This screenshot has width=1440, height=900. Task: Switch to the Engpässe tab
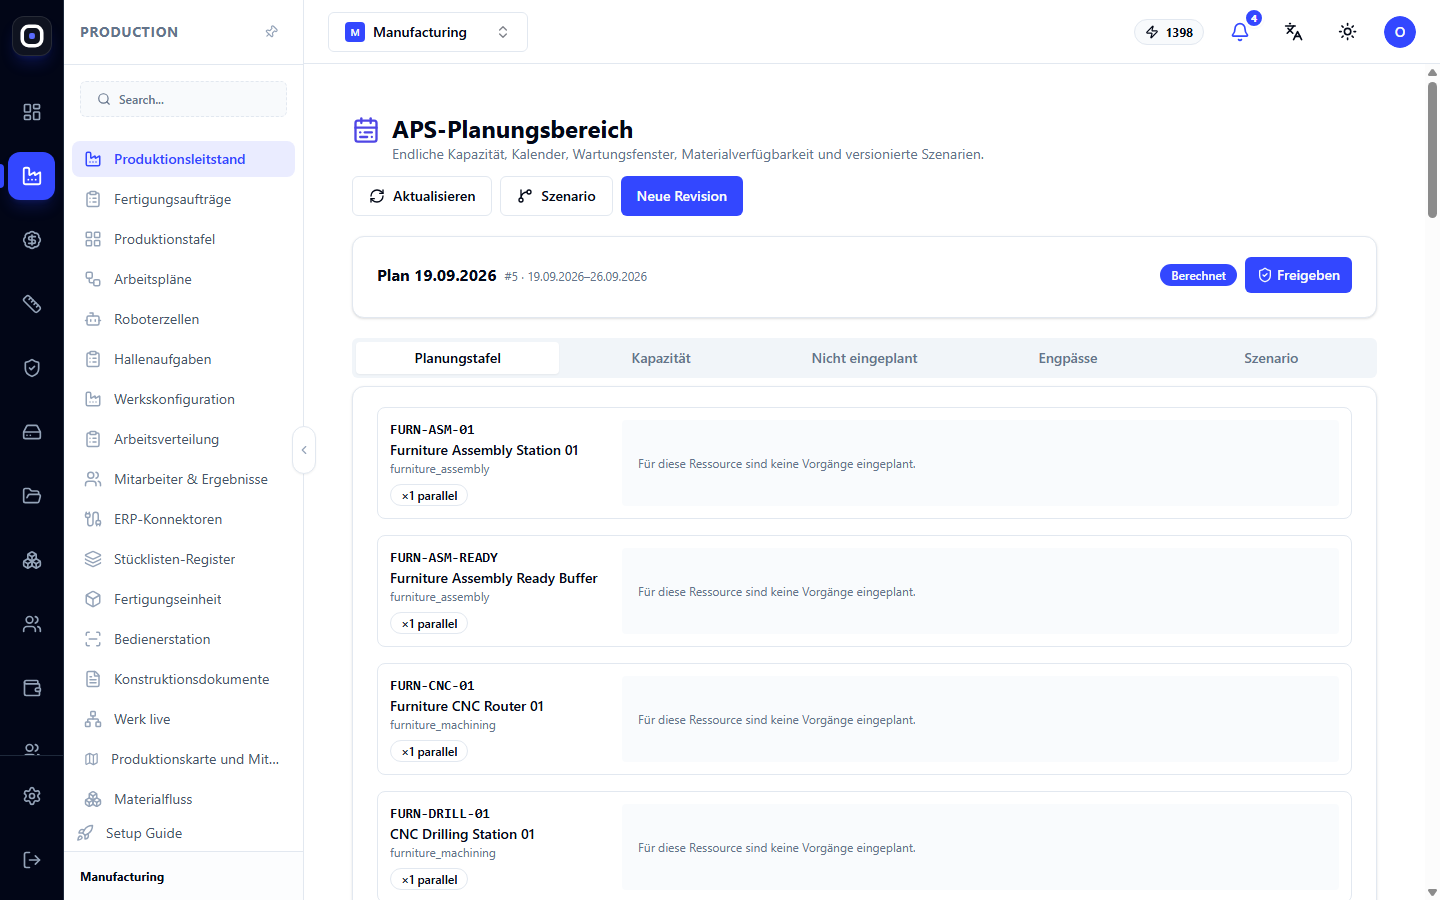coord(1068,358)
